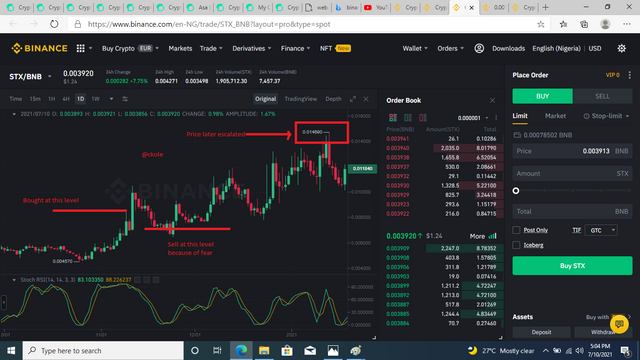Switch to Market order tab
Image resolution: width=640 pixels, height=360 pixels.
tap(555, 116)
